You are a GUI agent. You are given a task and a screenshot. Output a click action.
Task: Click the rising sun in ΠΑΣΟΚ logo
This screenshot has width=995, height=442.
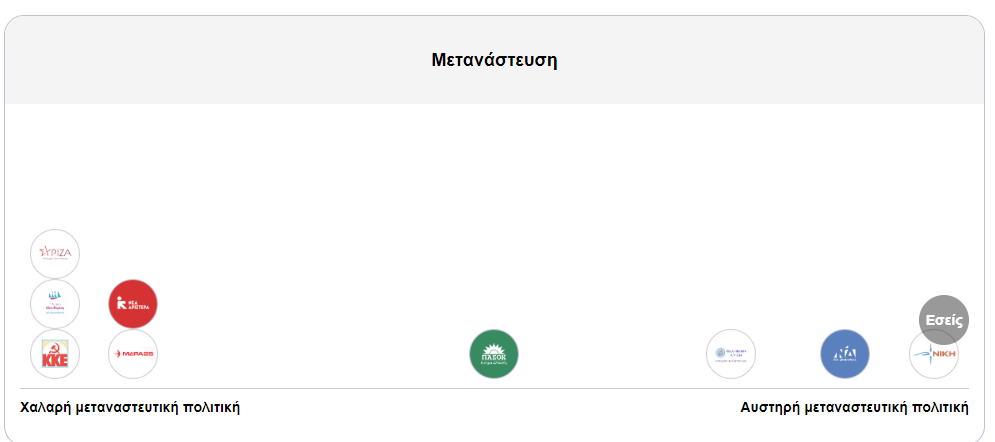494,348
